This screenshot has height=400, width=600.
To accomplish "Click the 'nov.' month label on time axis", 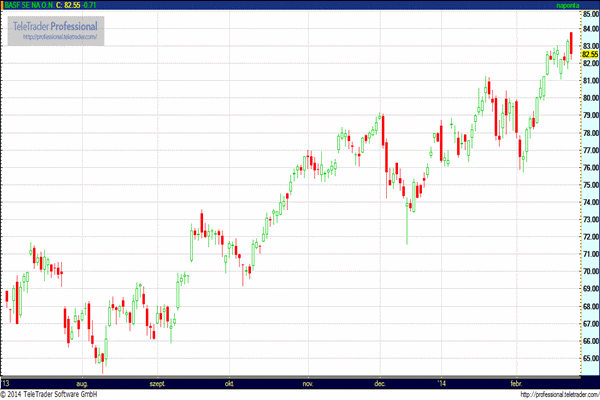I will pos(308,384).
